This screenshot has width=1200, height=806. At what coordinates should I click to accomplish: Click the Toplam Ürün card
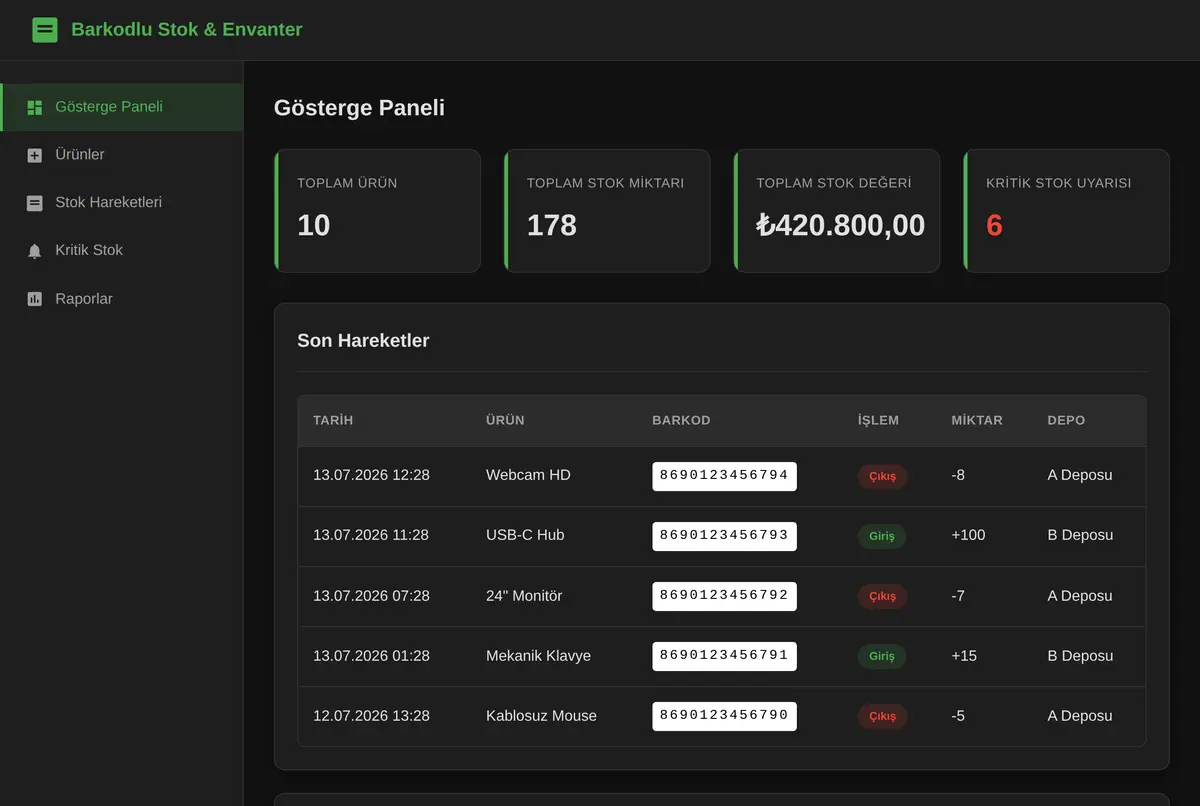pos(377,211)
